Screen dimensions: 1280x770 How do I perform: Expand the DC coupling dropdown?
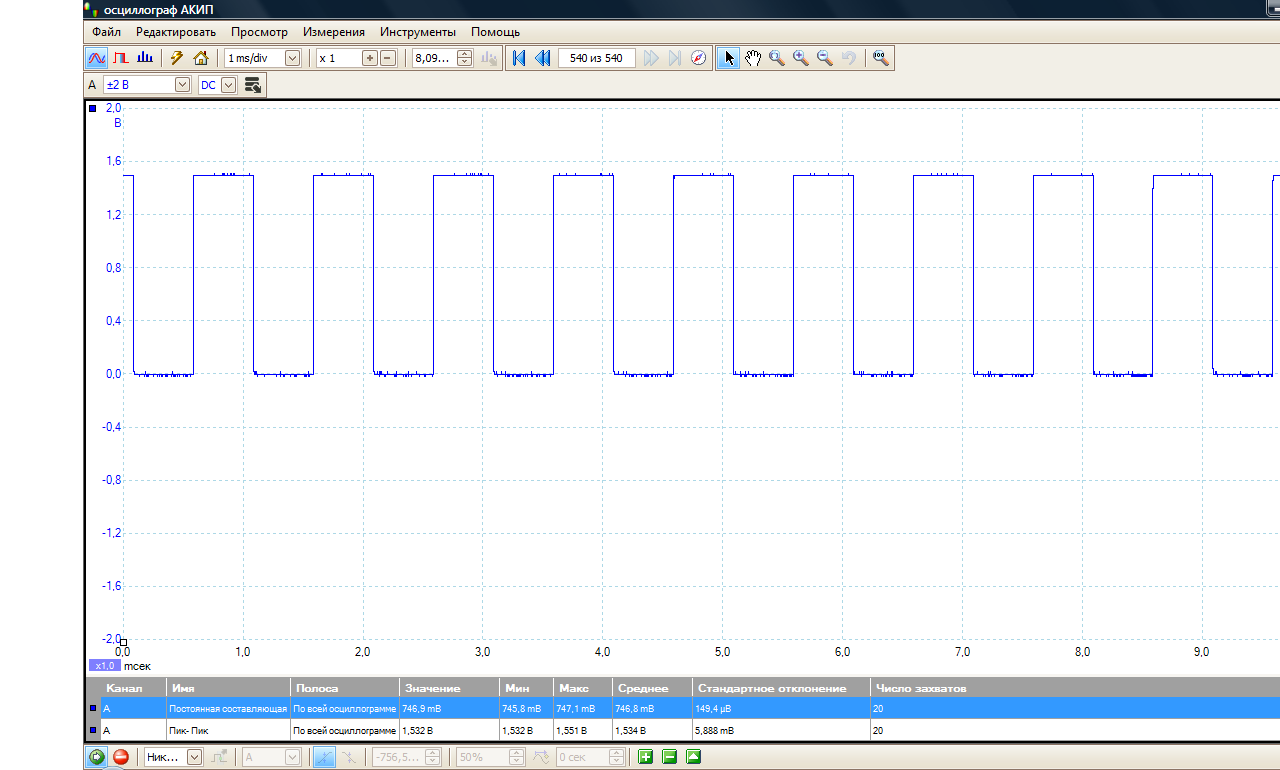[x=228, y=85]
